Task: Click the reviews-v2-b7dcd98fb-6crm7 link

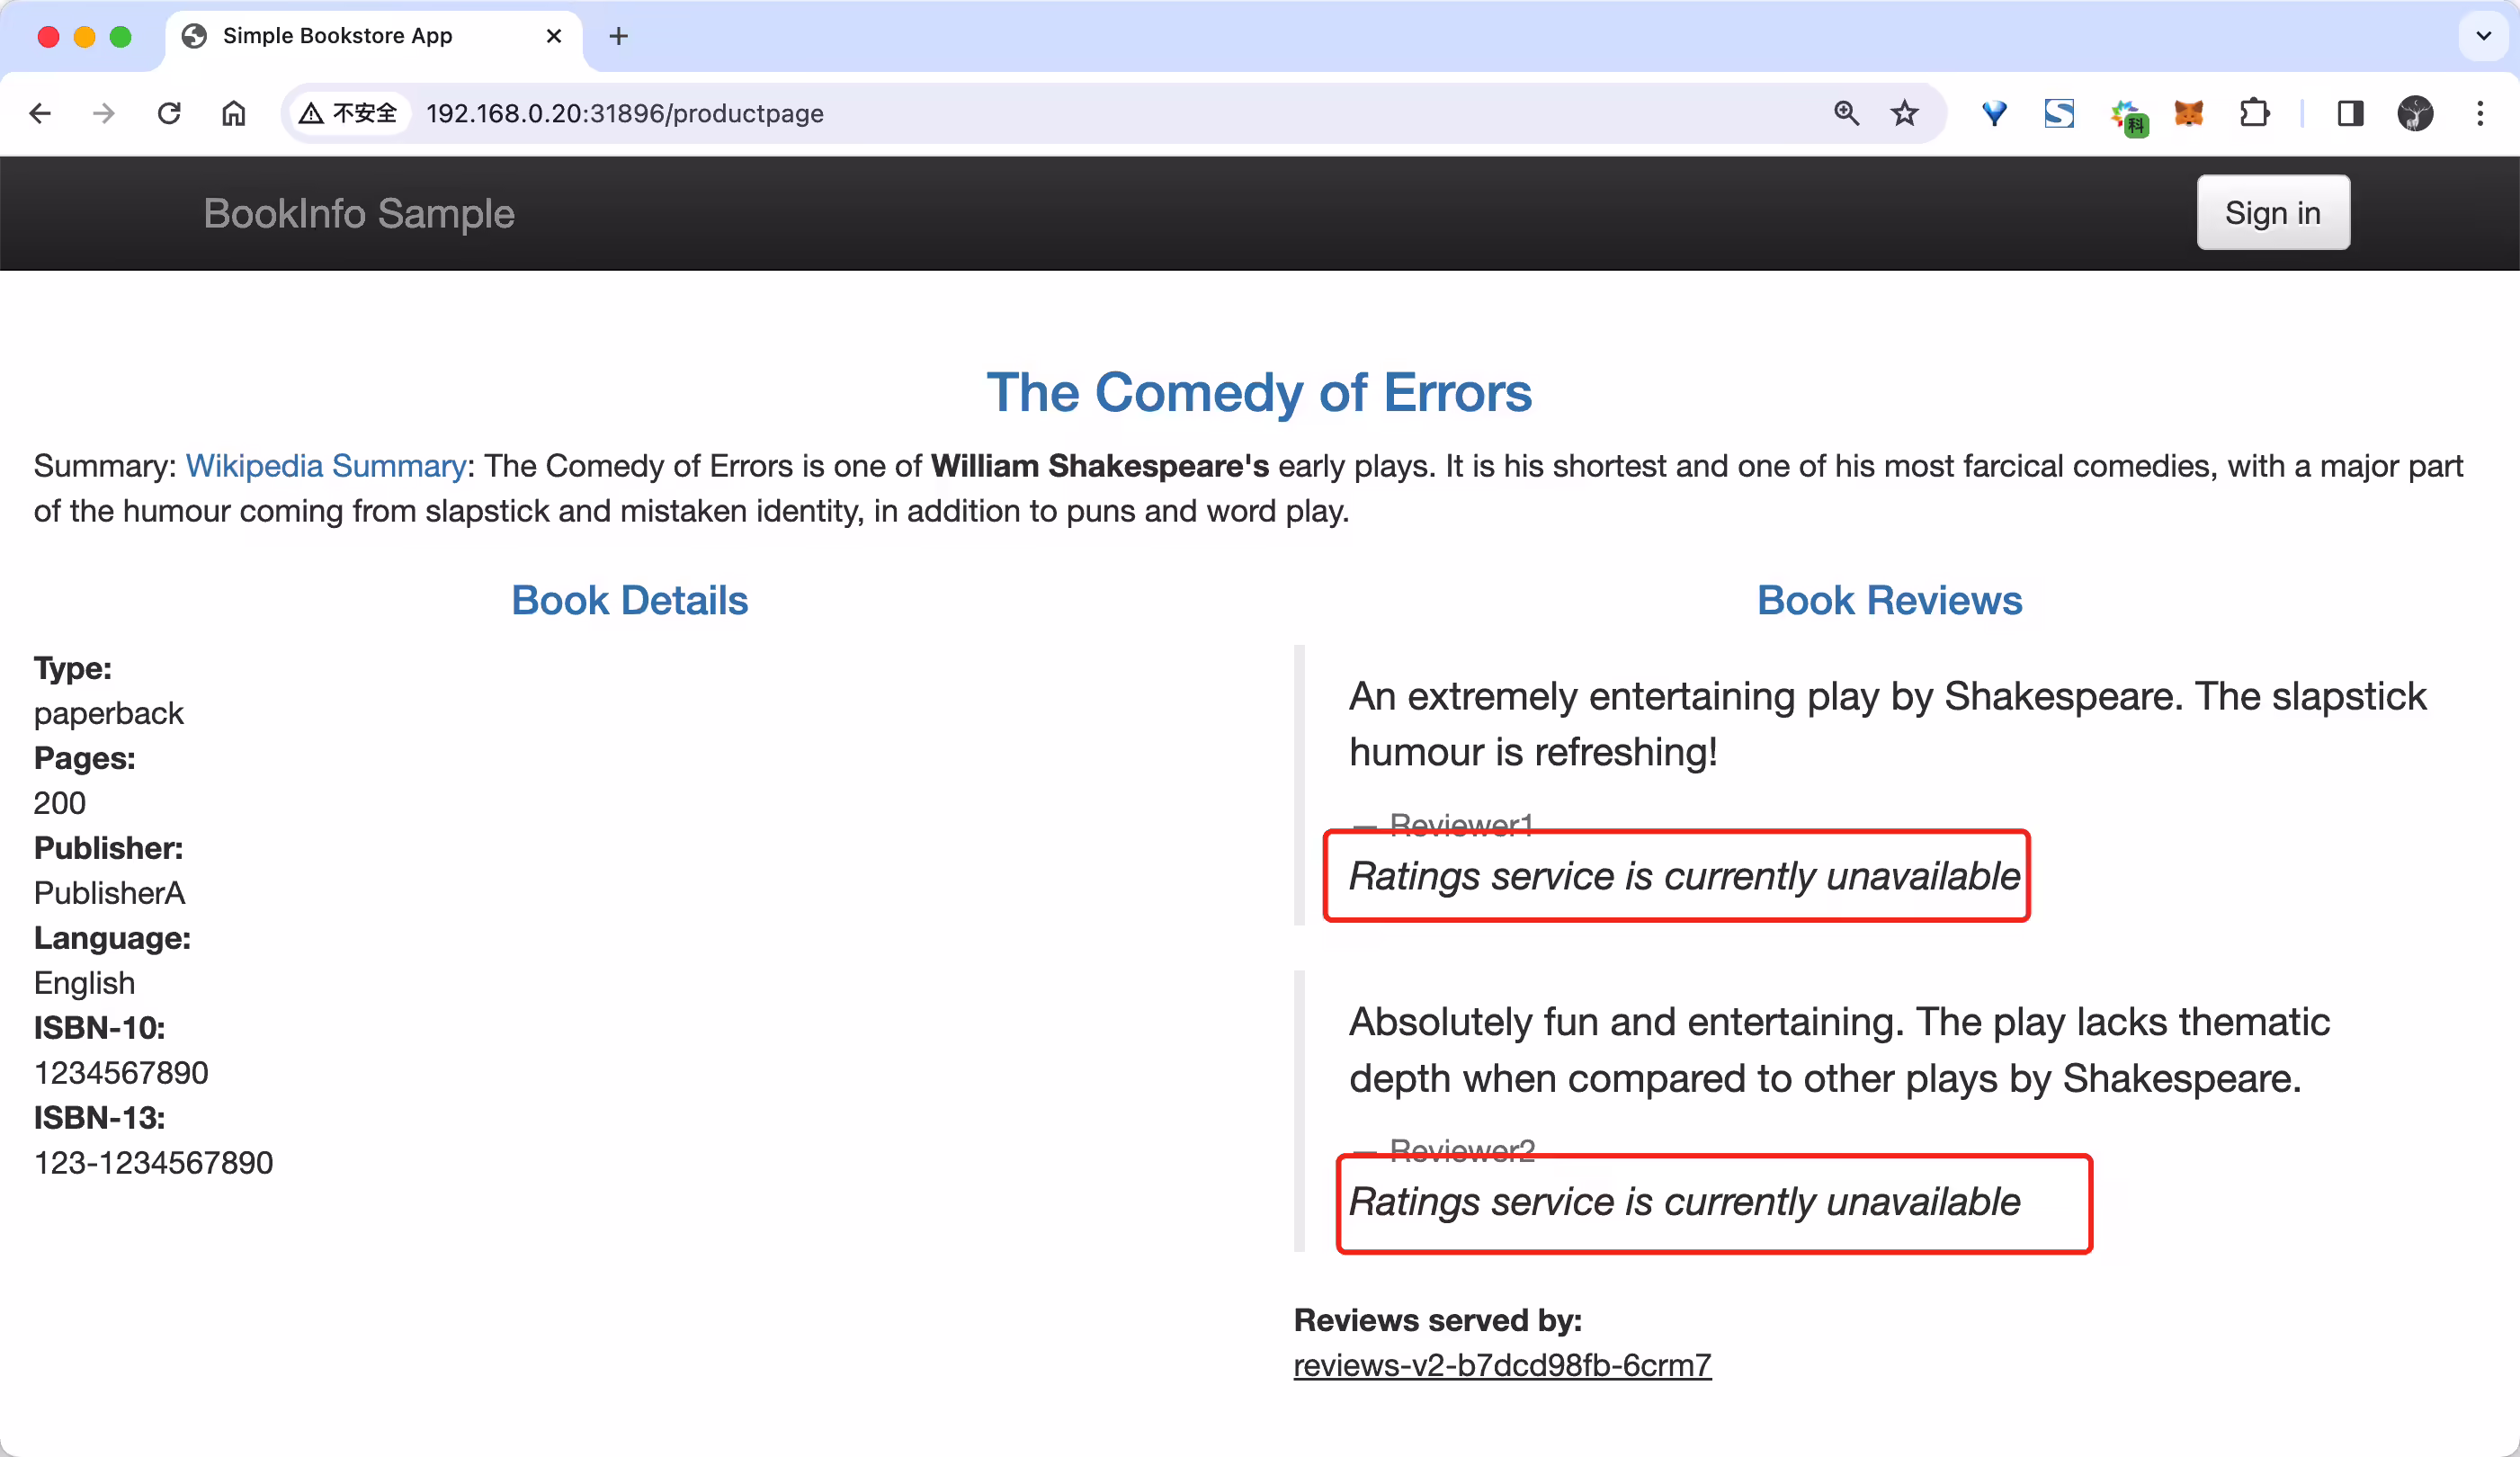Action: pos(1502,1365)
